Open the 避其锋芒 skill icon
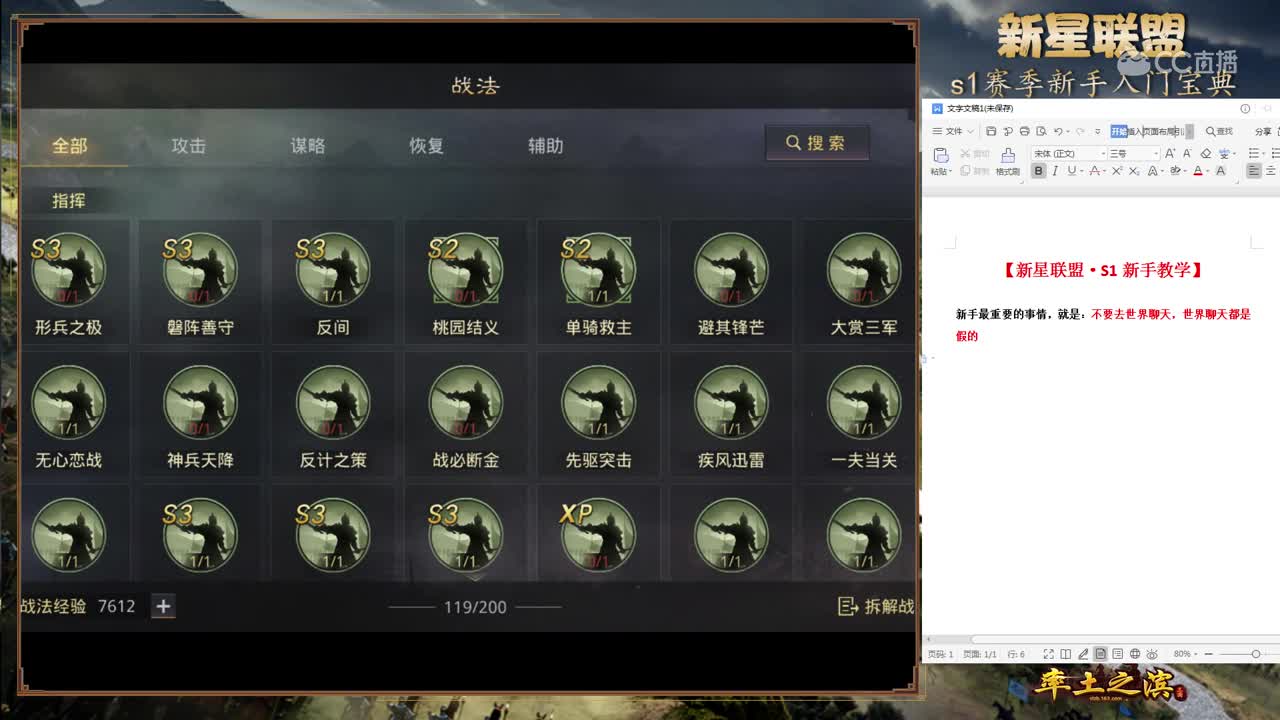Image resolution: width=1280 pixels, height=720 pixels. [731, 270]
